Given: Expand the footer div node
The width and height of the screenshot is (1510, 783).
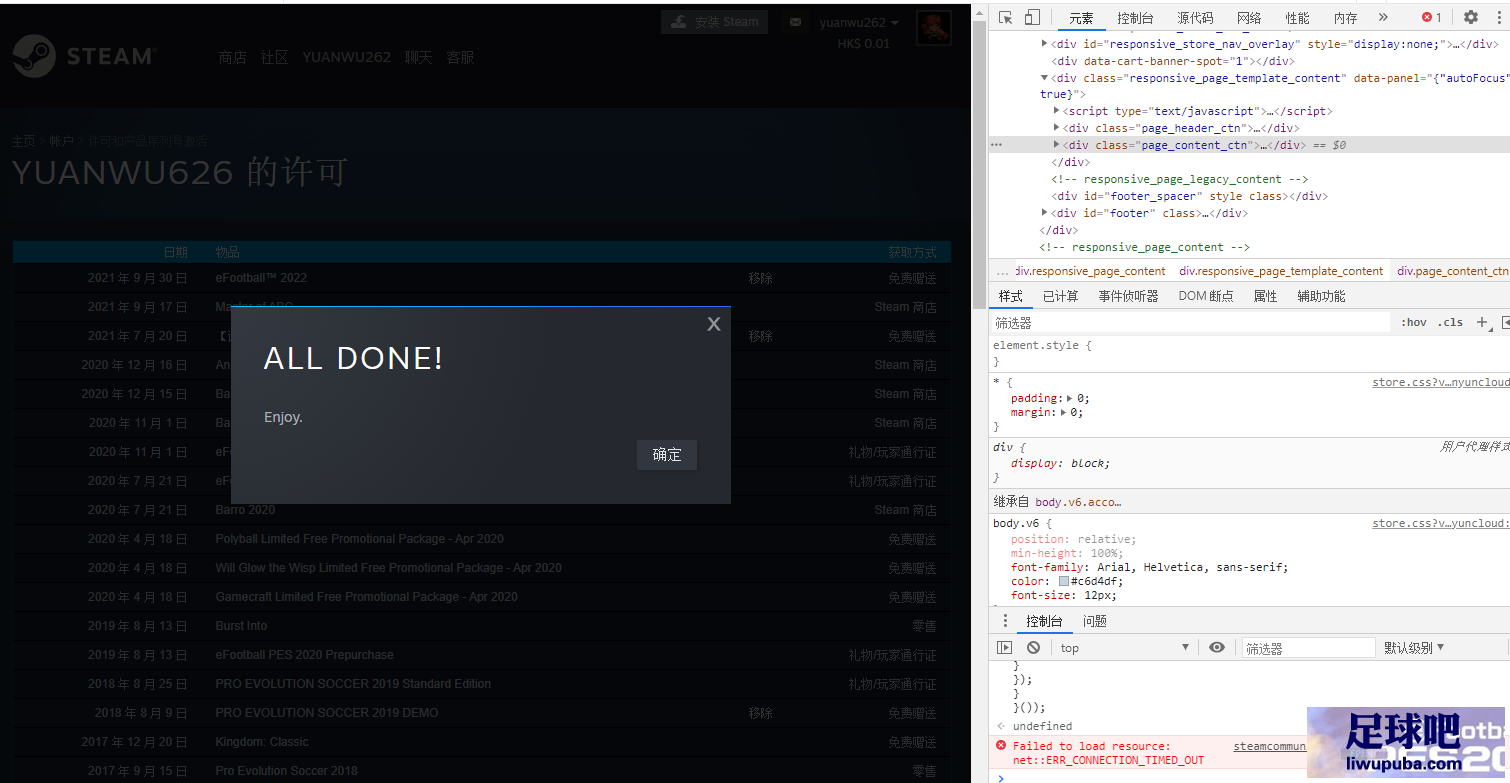Looking at the screenshot, I should [1044, 213].
